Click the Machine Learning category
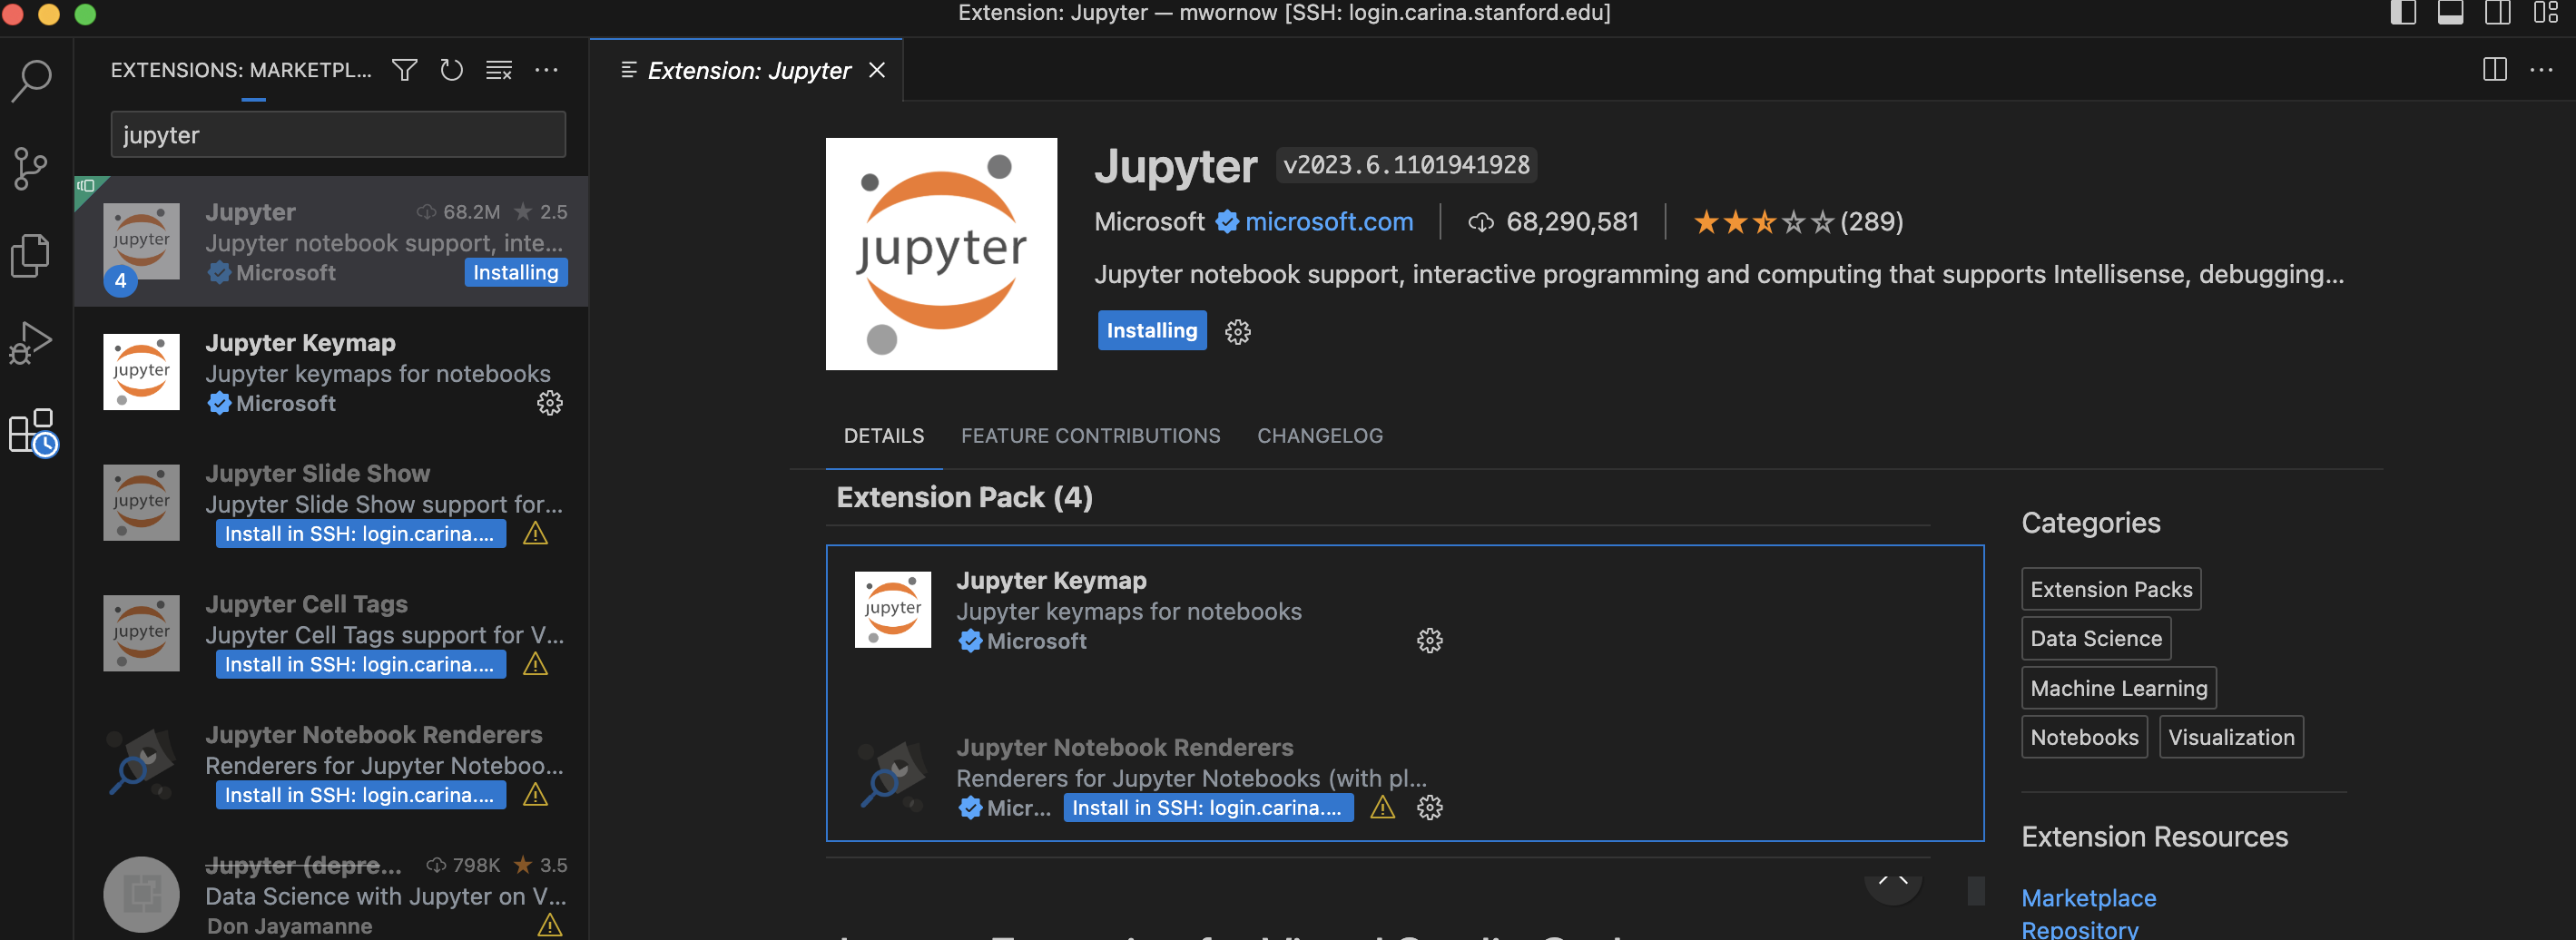 pos(2119,688)
